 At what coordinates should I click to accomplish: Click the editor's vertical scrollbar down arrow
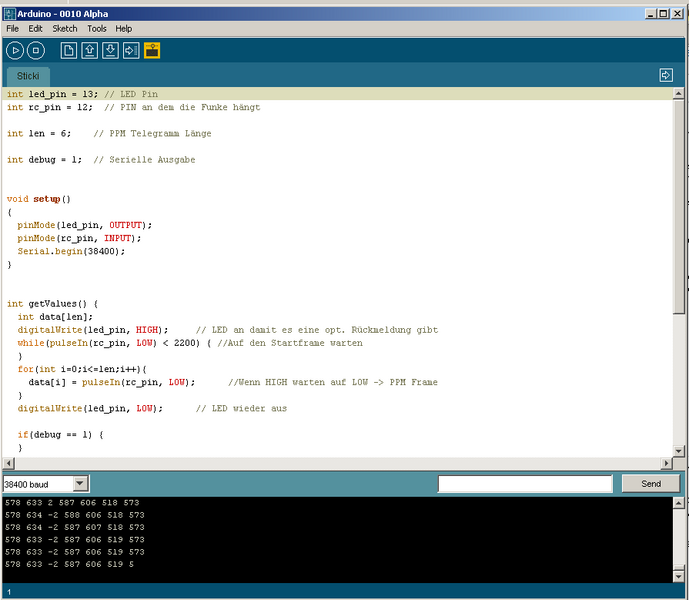(680, 450)
